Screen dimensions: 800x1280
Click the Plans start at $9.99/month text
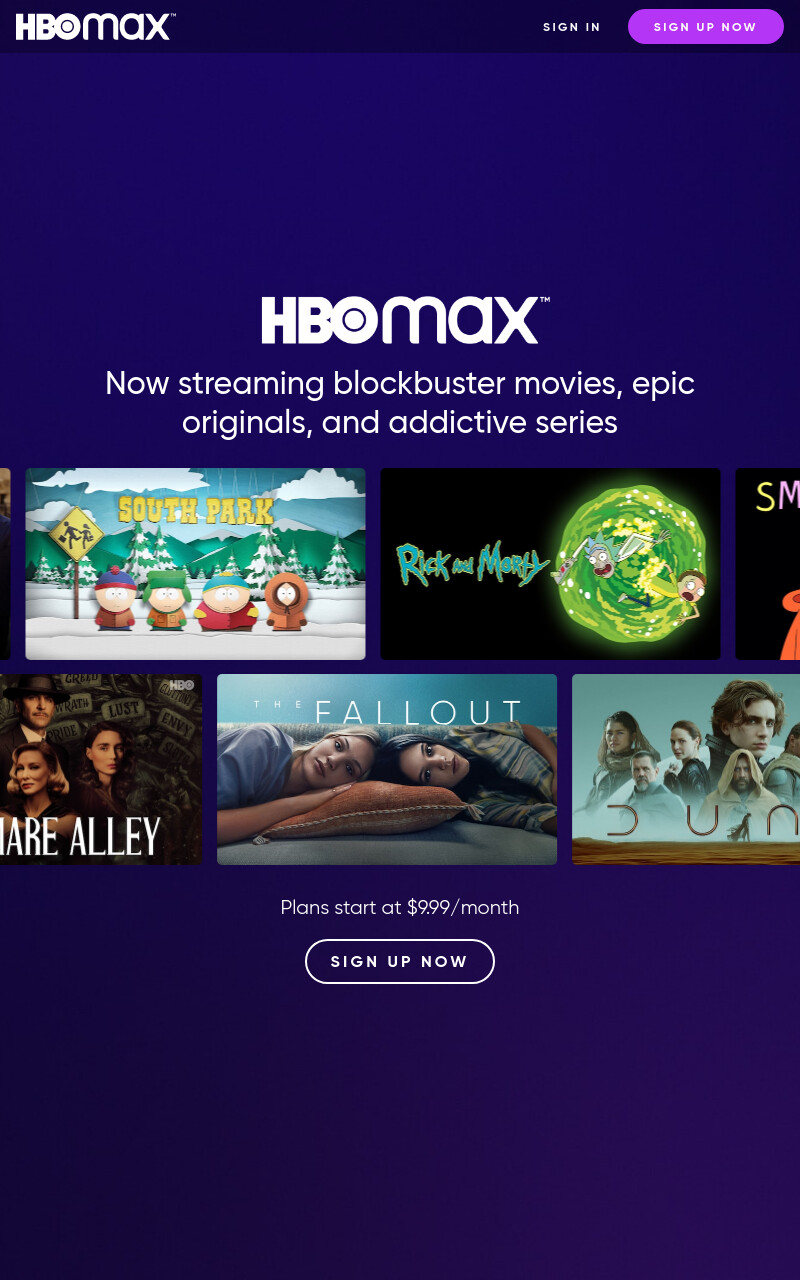400,907
